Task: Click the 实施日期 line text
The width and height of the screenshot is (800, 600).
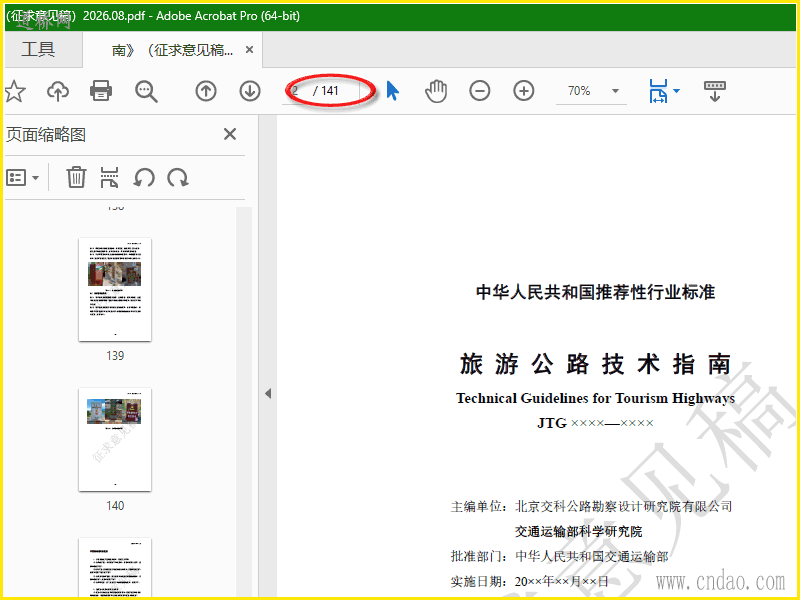Action: [530, 581]
